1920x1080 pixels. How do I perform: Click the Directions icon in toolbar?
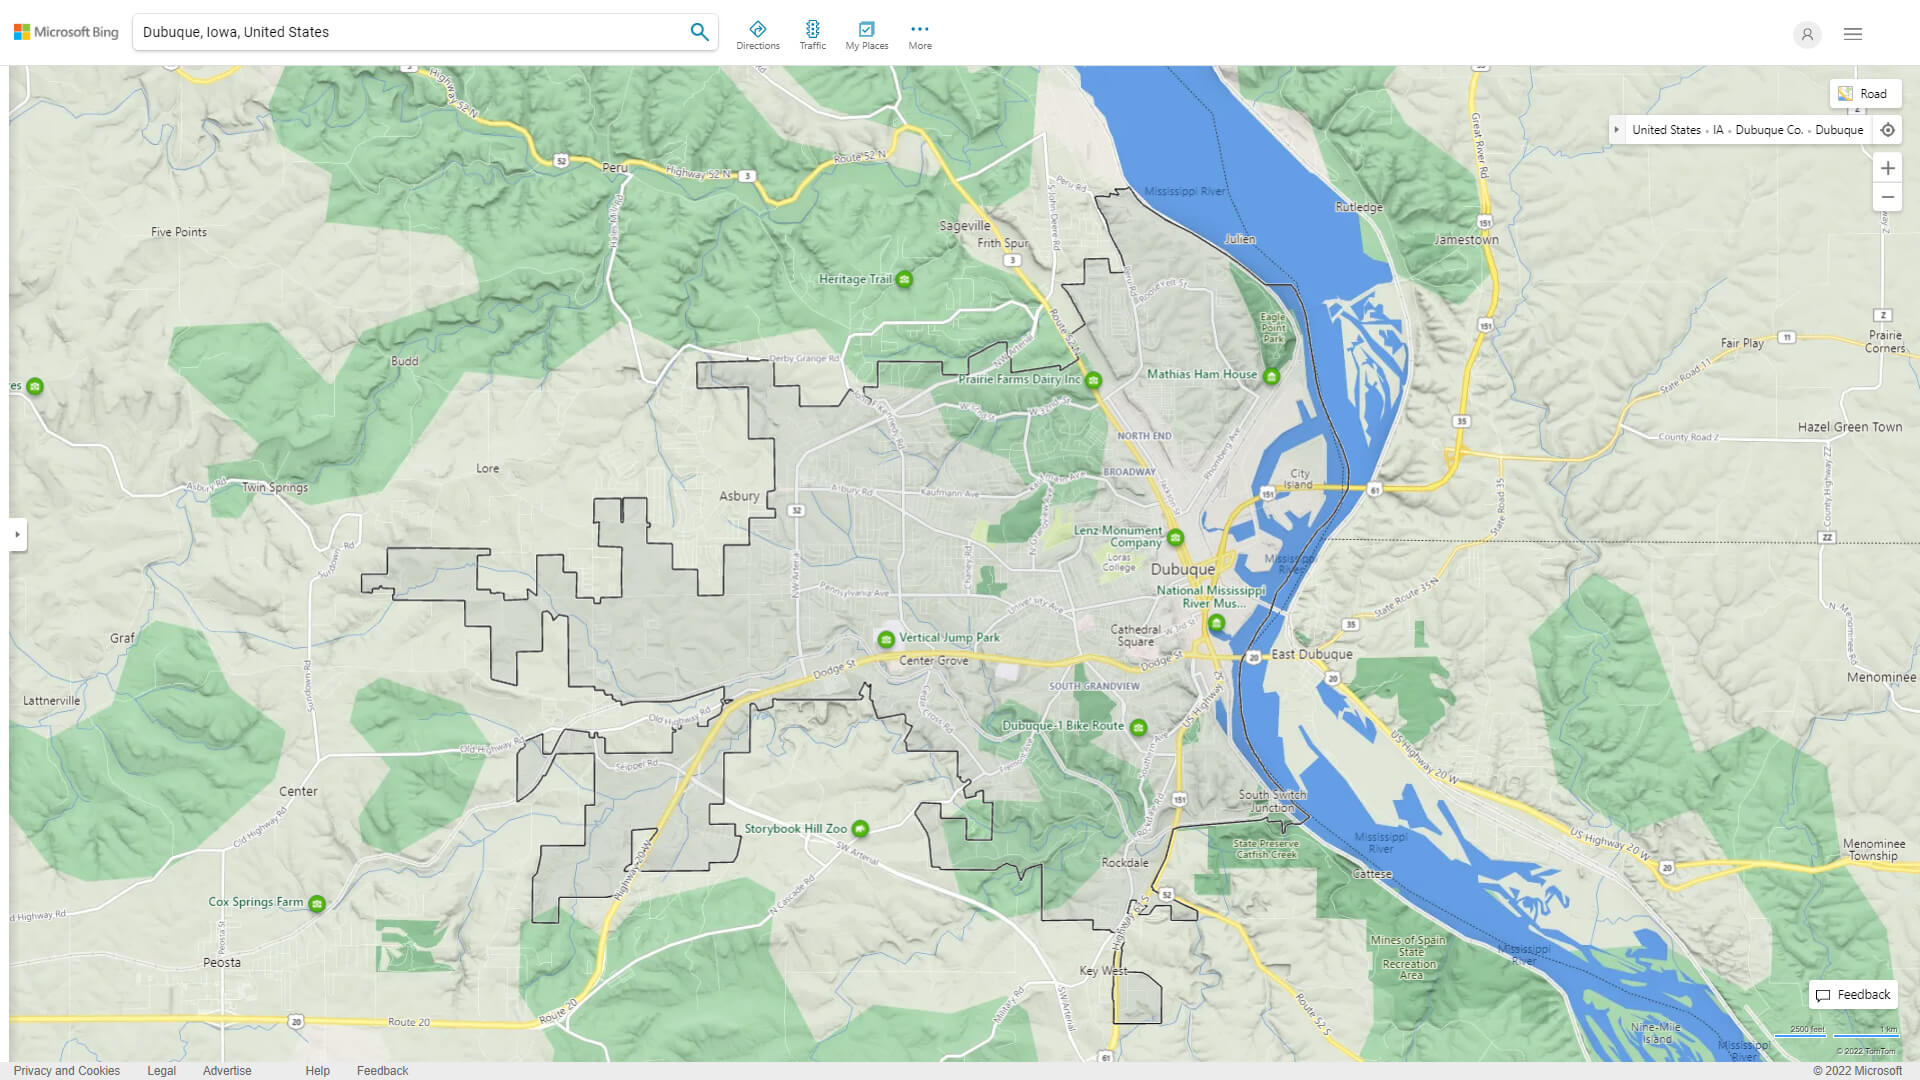[758, 29]
